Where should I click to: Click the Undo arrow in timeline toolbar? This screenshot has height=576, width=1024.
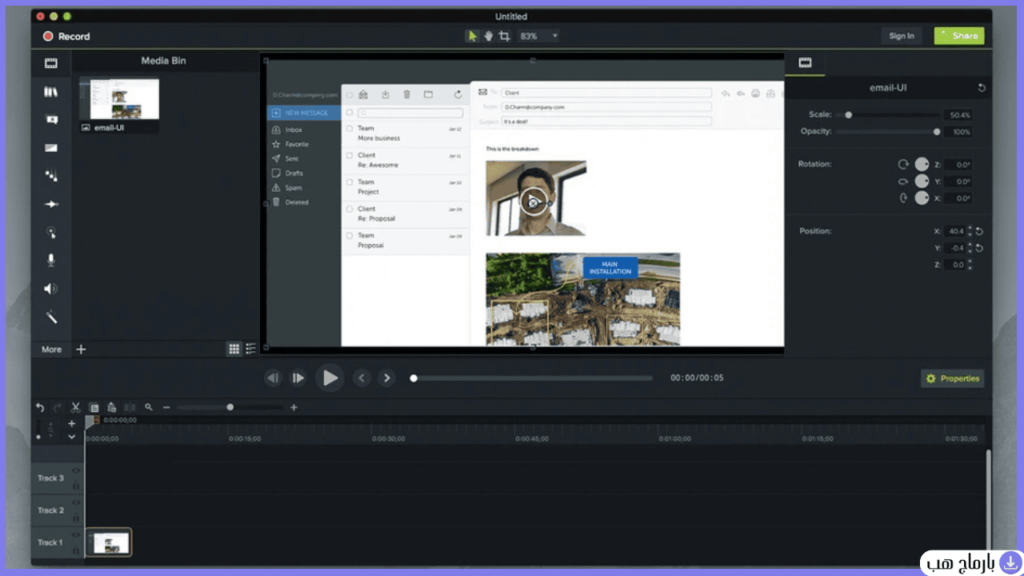click(x=40, y=408)
